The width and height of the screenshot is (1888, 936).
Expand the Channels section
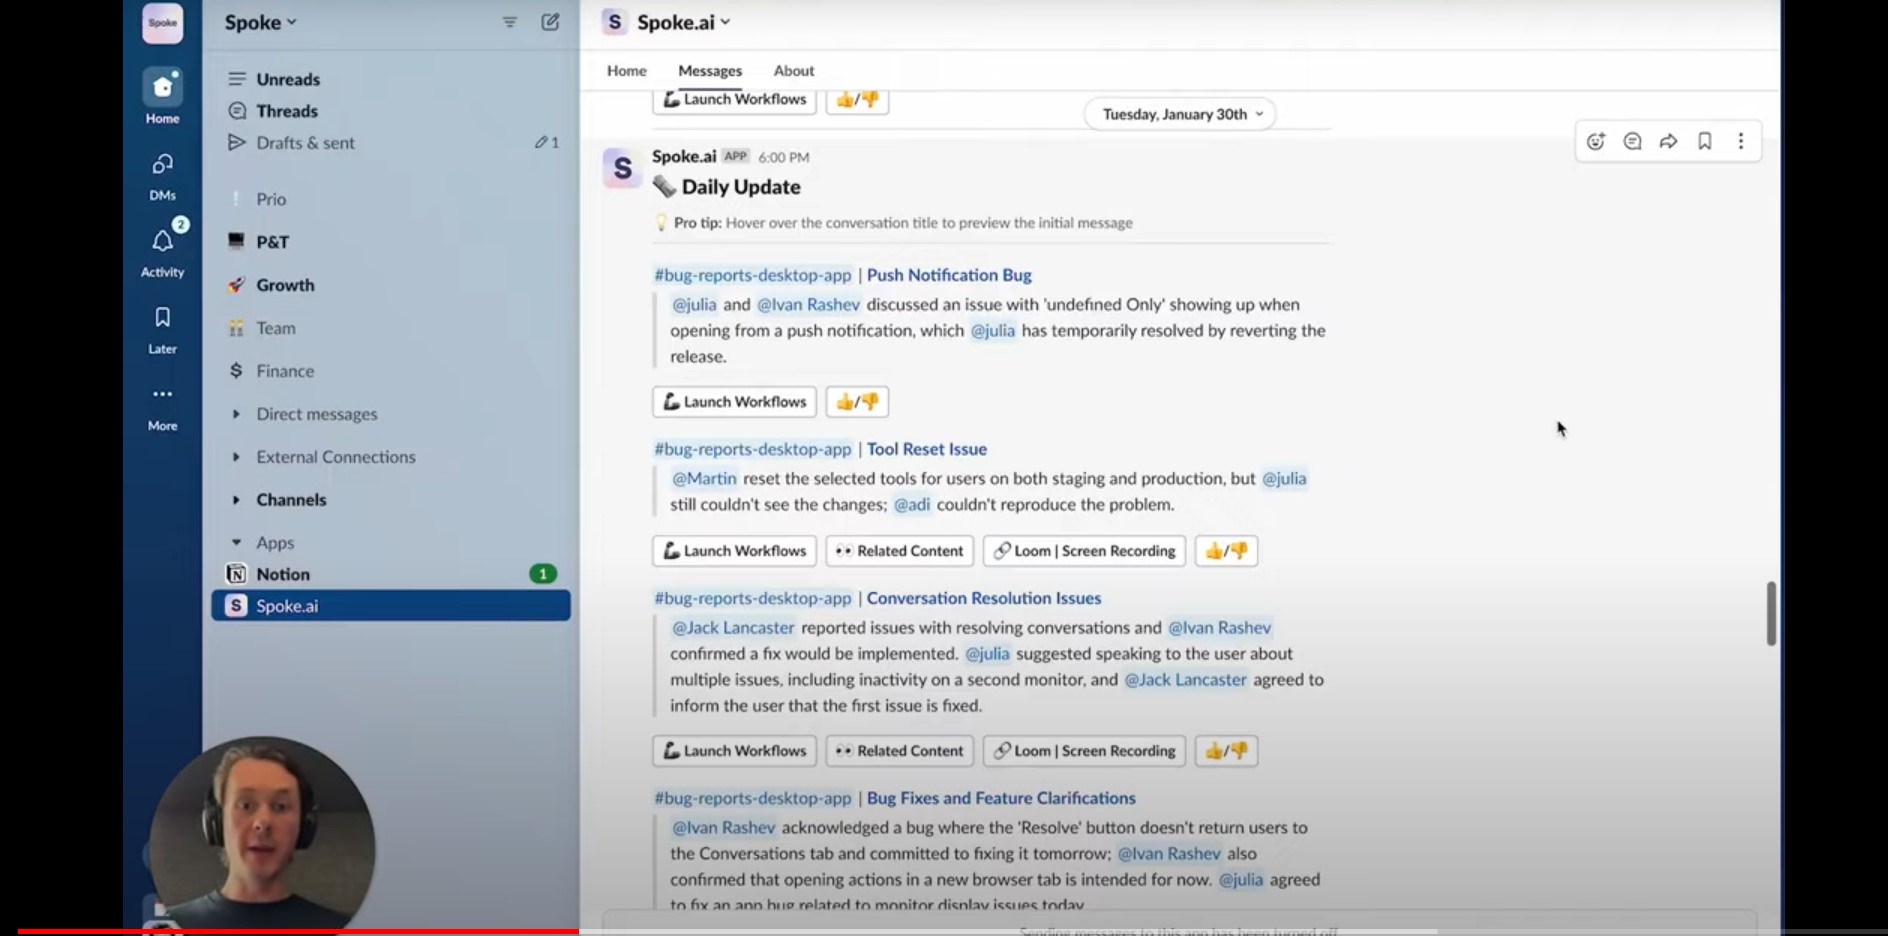click(236, 500)
